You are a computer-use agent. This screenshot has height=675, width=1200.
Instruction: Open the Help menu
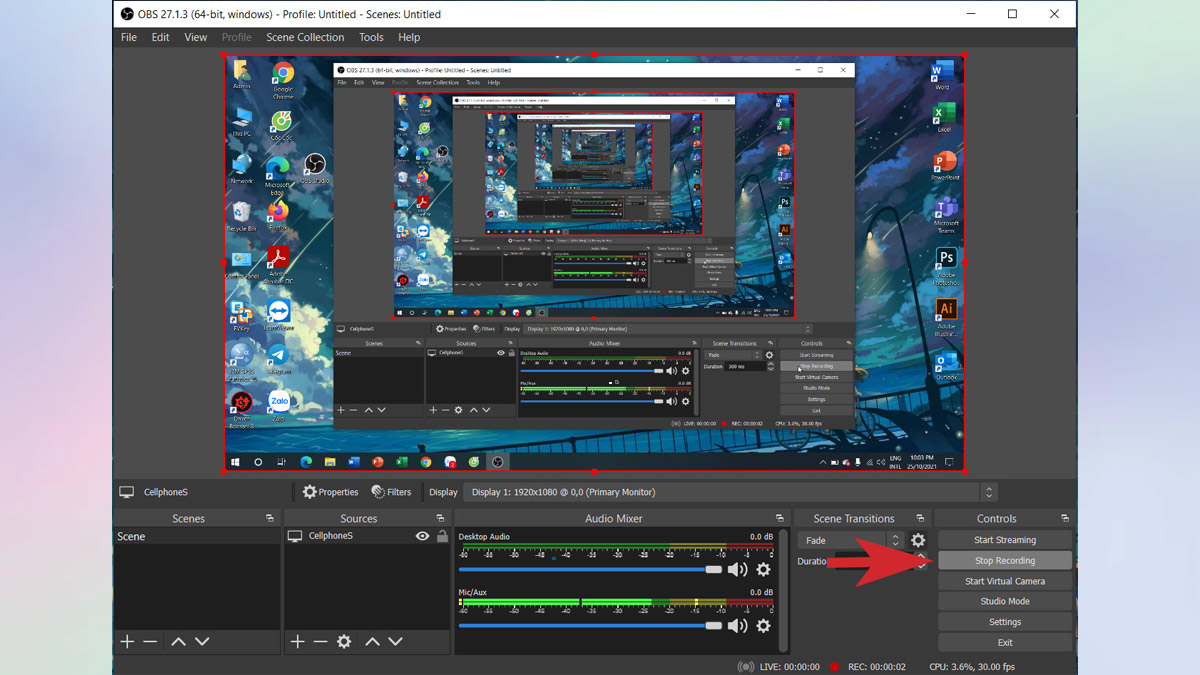(409, 37)
